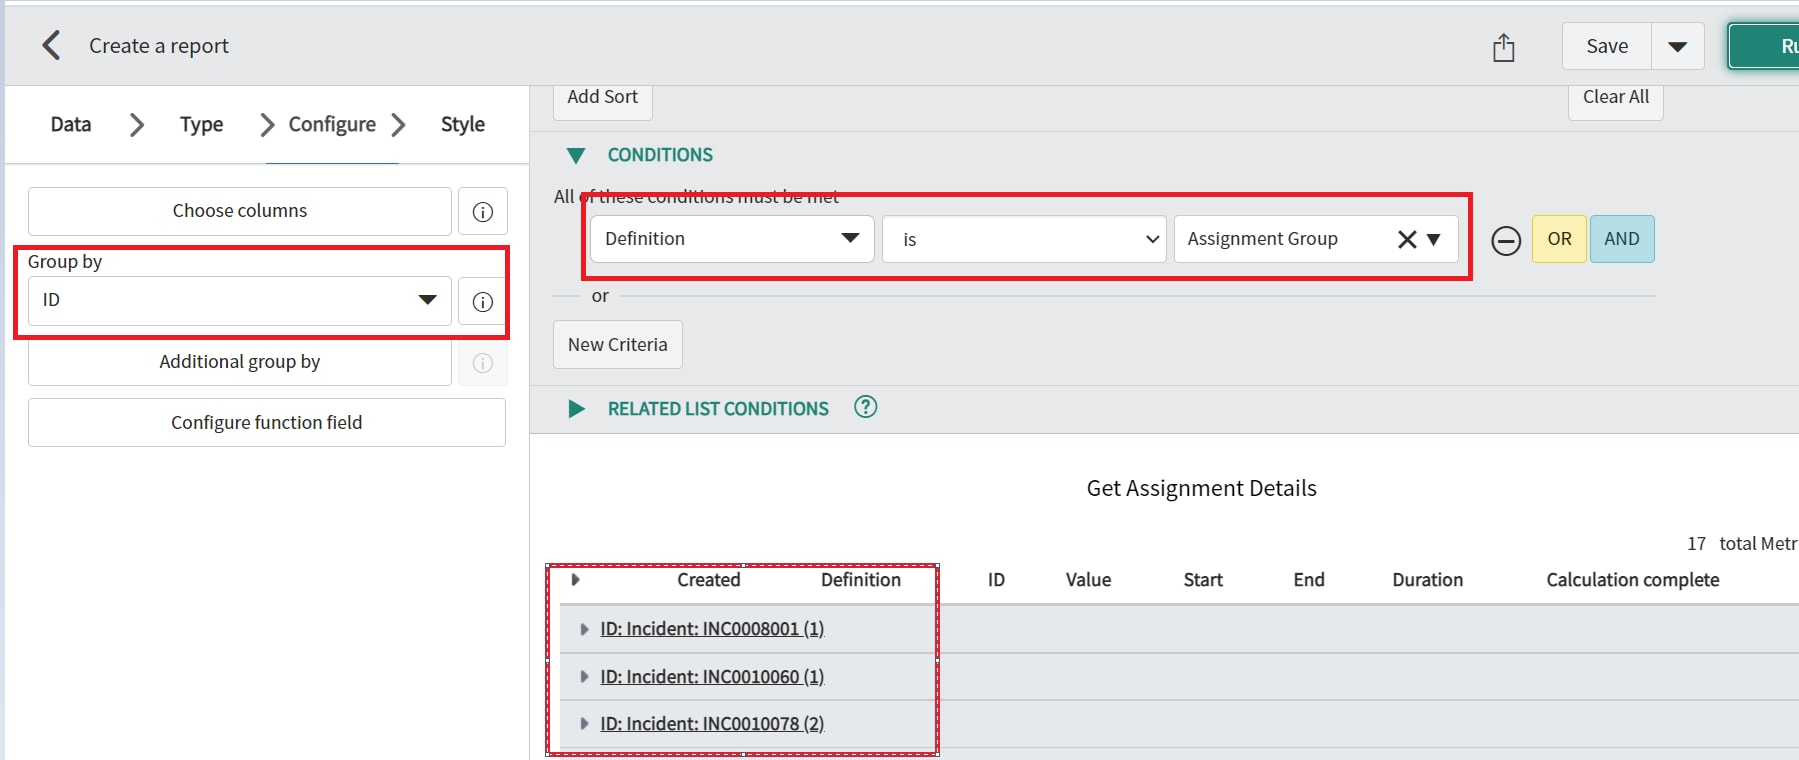Remove condition with the minus circle icon
Screen dimensions: 1799x760
coord(1506,240)
